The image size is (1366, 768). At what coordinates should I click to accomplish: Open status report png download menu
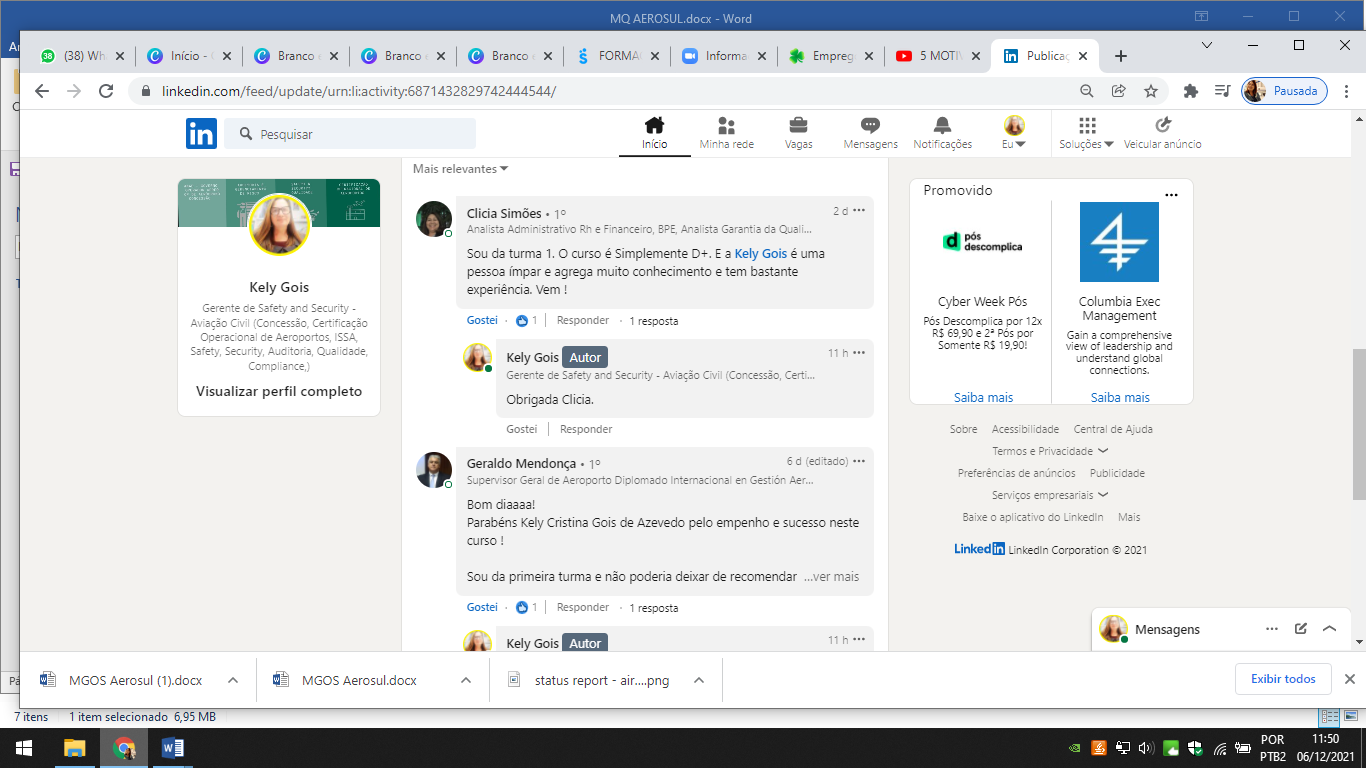(x=699, y=680)
